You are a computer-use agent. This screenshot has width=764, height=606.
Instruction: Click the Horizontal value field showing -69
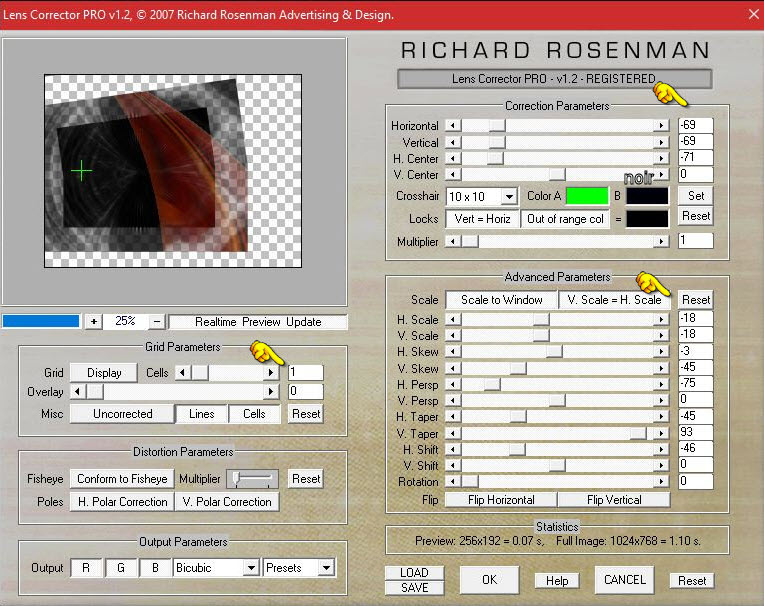[x=695, y=125]
